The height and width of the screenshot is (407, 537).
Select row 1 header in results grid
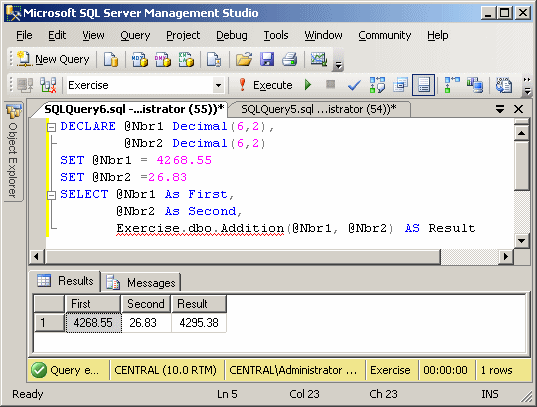tap(50, 323)
